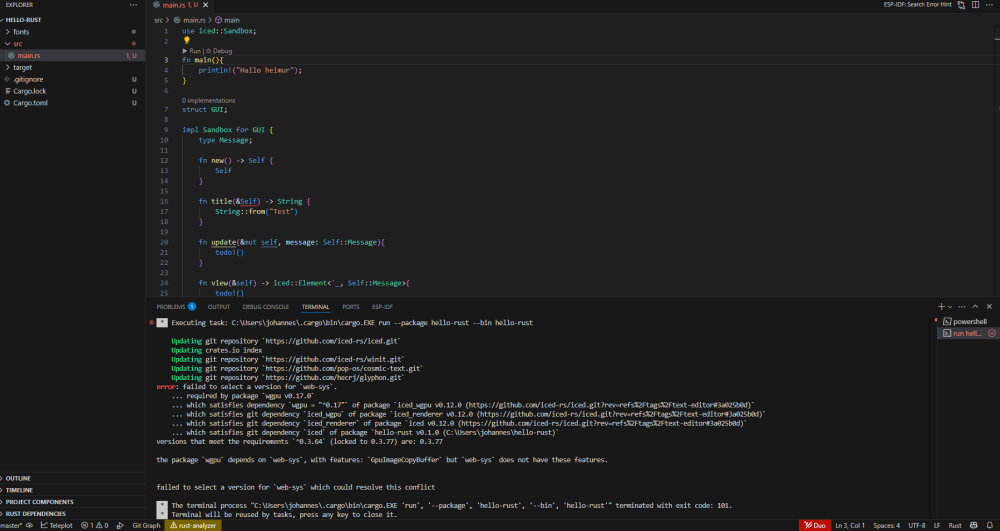
Task: Click the 'impl Sandbox for GUI {' line
Action: click(228, 130)
